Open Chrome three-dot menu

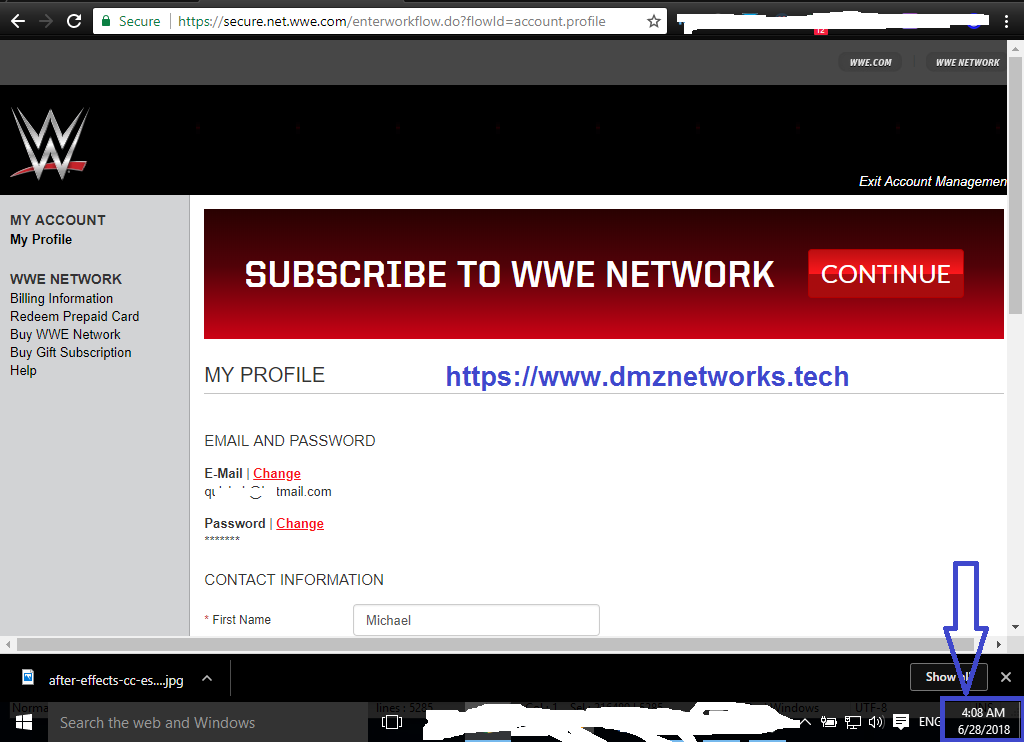(1006, 21)
